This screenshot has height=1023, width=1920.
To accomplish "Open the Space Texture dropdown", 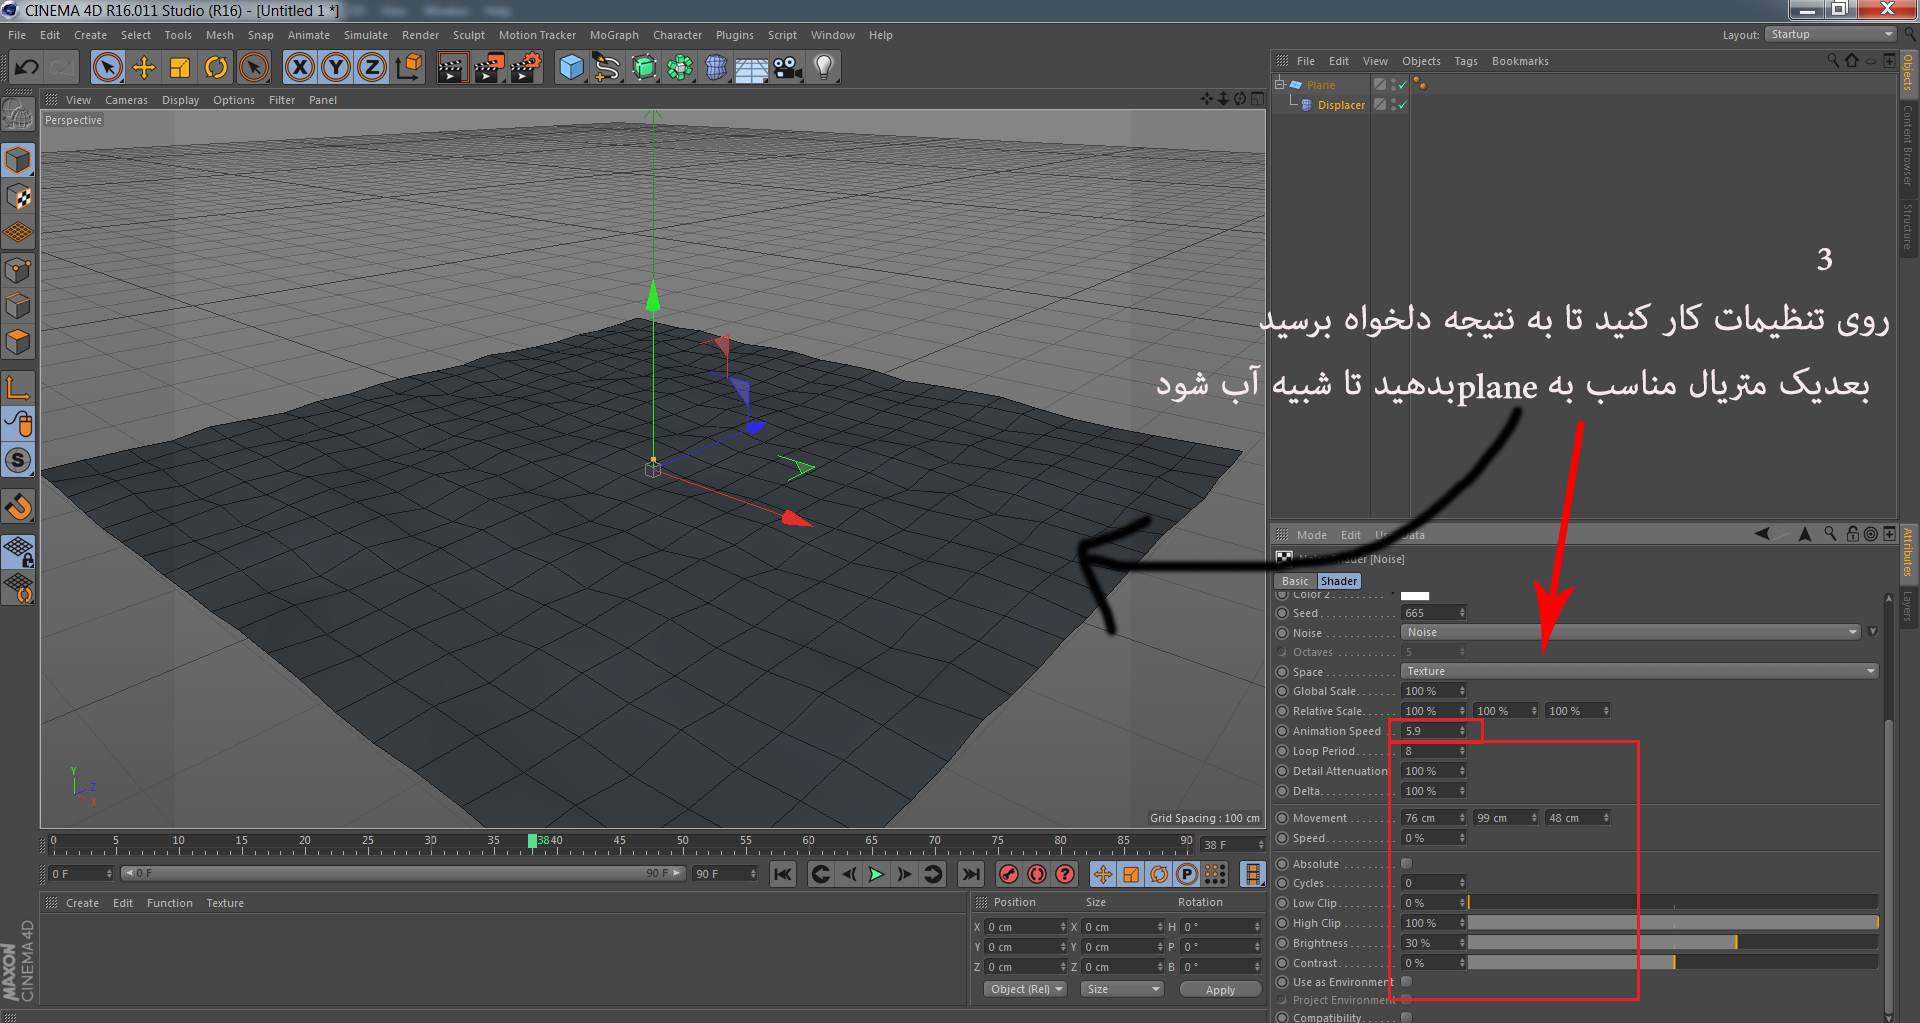I will click(1640, 671).
